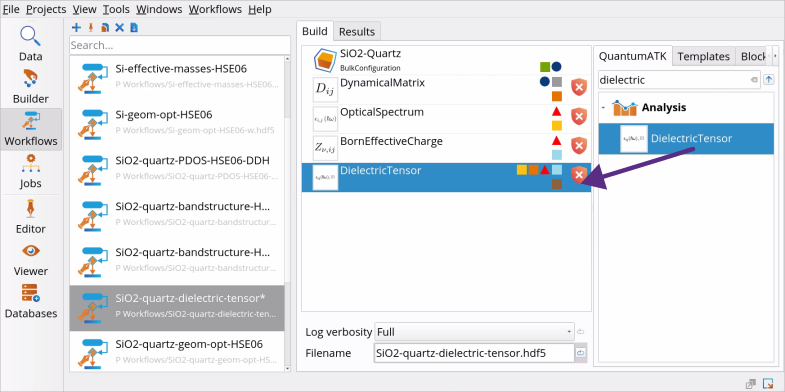Click the DynamicalMatrix Dij block icon
This screenshot has height=392, width=785.
[x=325, y=90]
